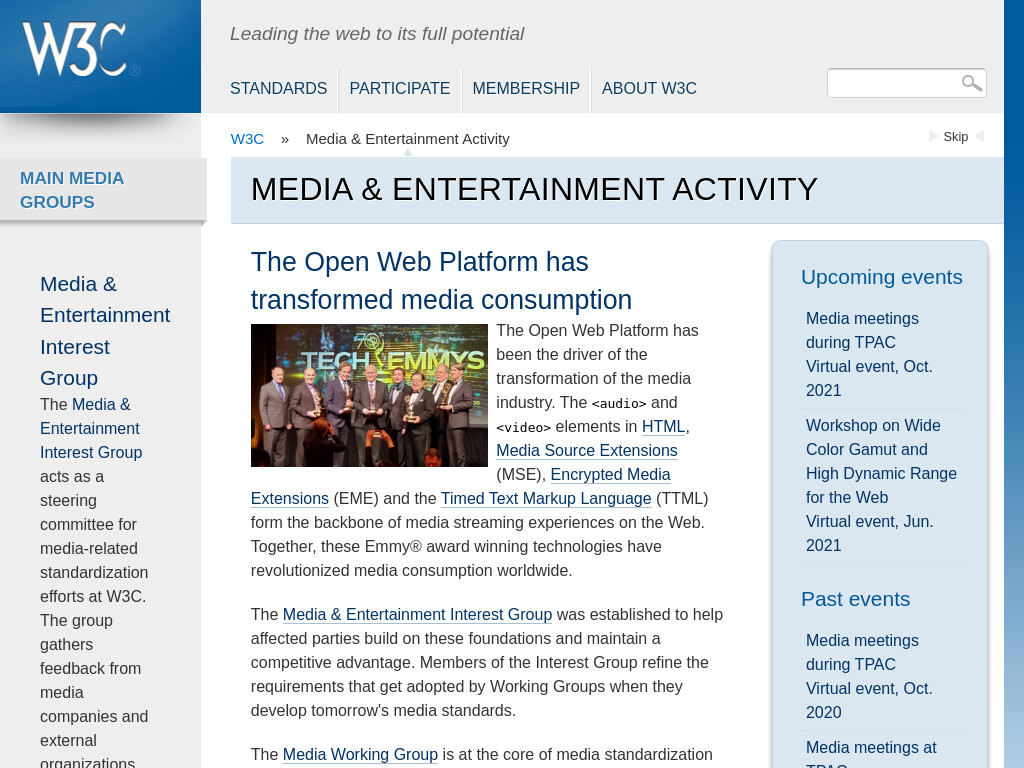Open the PARTICIPATE menu
The width and height of the screenshot is (1024, 768).
(x=400, y=88)
